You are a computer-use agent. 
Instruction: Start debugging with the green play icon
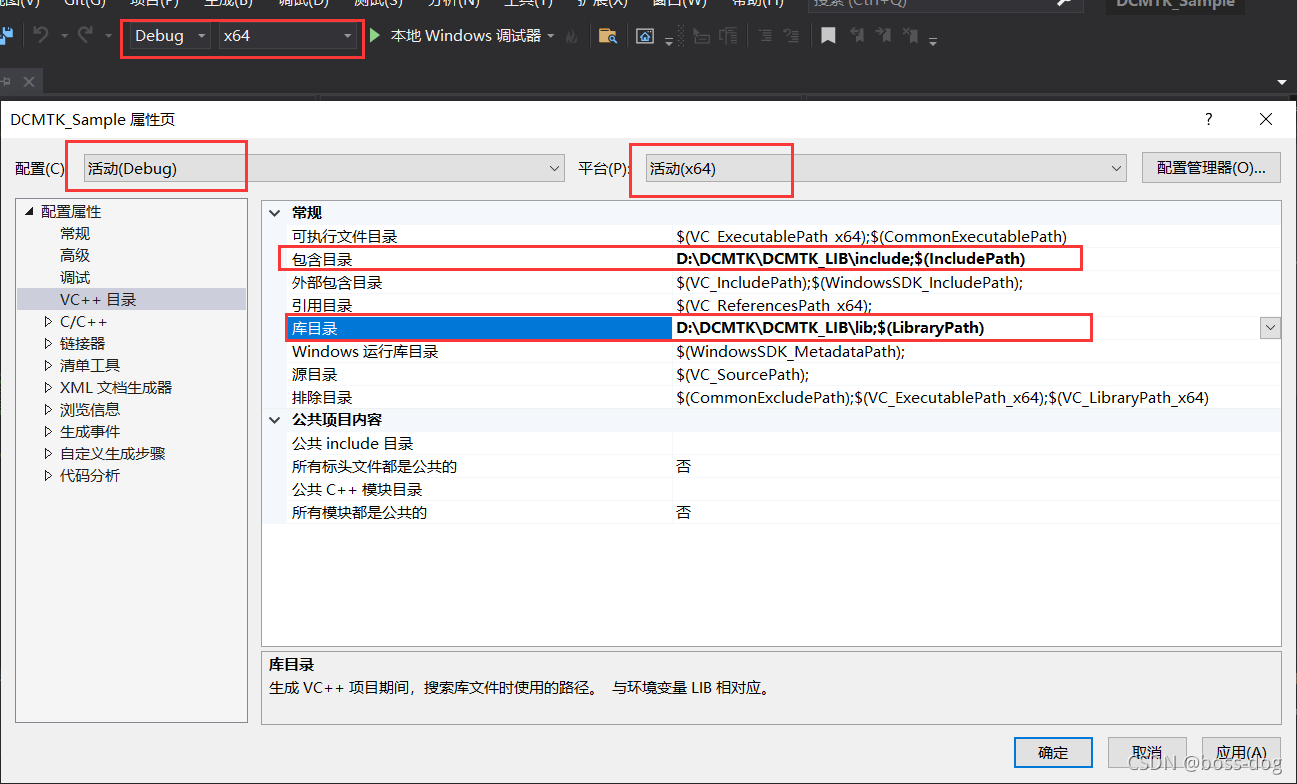(x=375, y=36)
